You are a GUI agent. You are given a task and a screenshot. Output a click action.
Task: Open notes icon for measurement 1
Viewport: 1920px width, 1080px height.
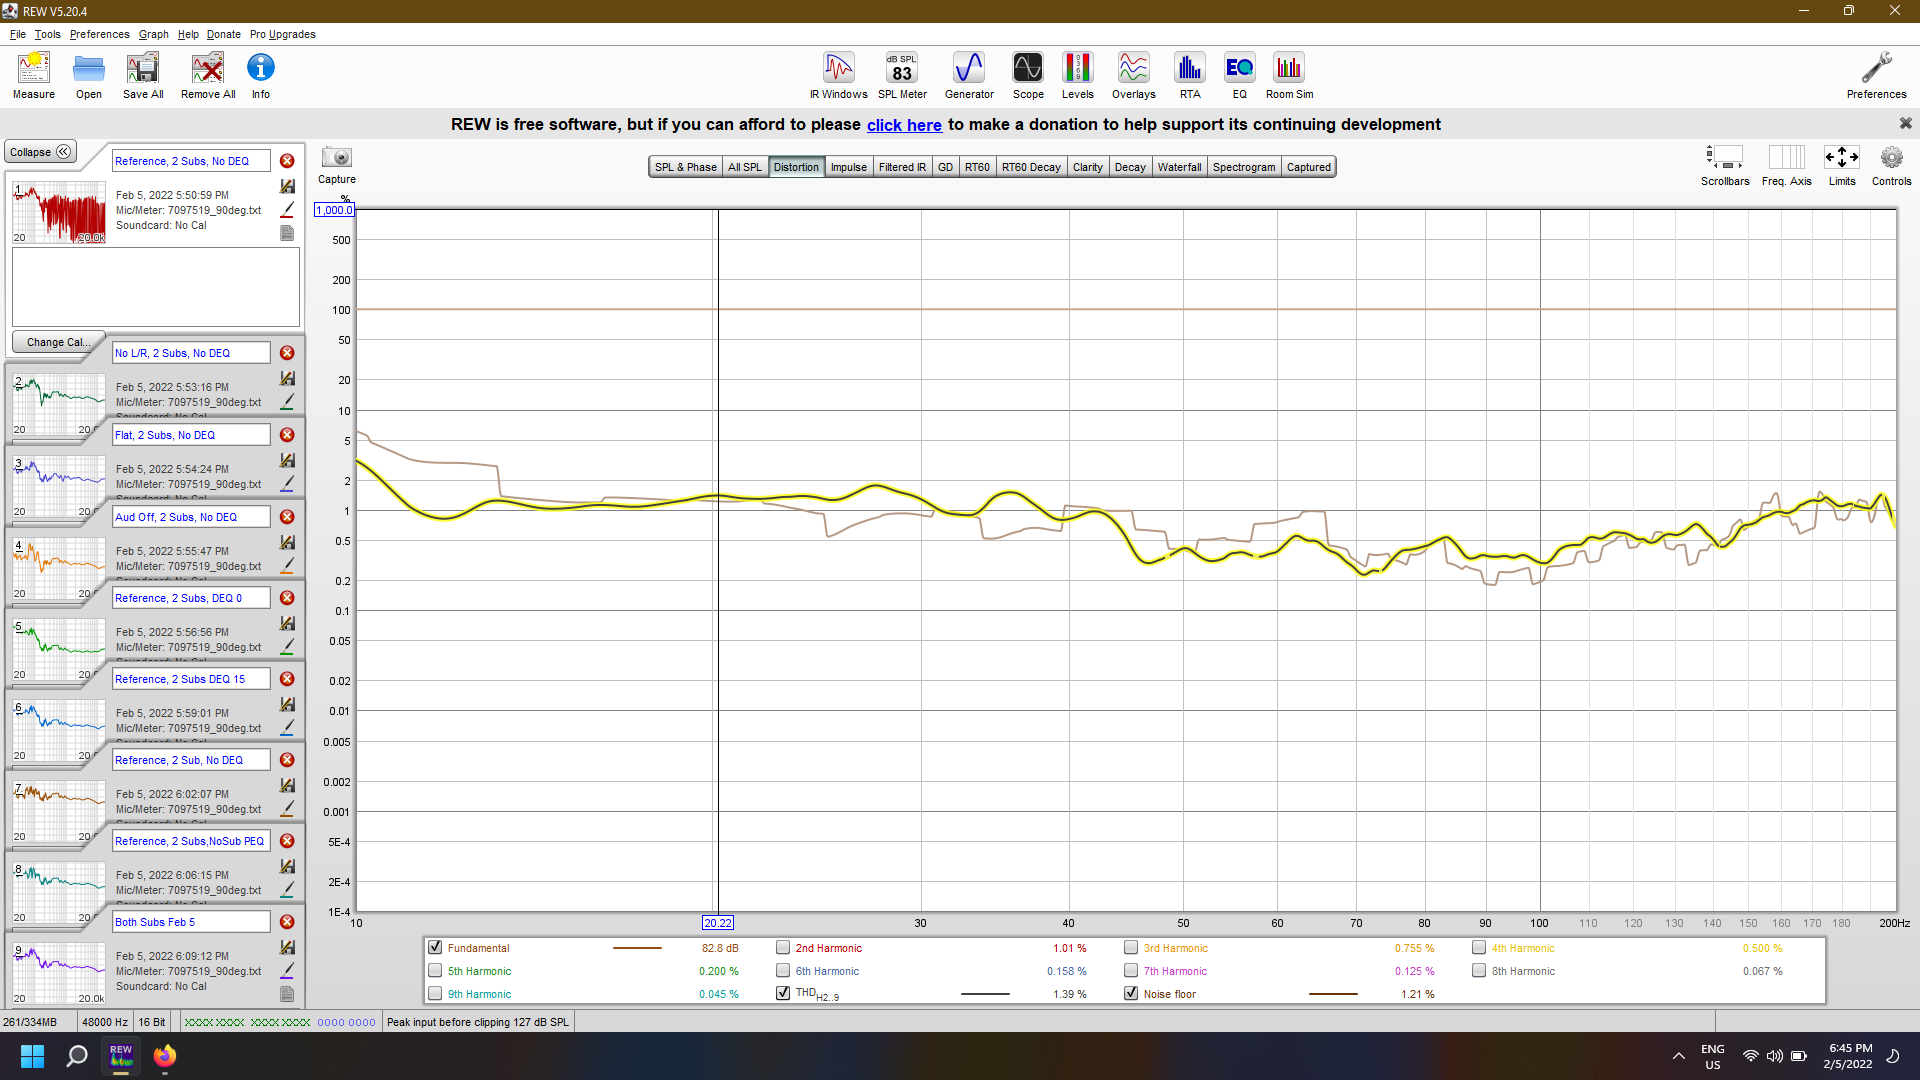click(x=287, y=233)
